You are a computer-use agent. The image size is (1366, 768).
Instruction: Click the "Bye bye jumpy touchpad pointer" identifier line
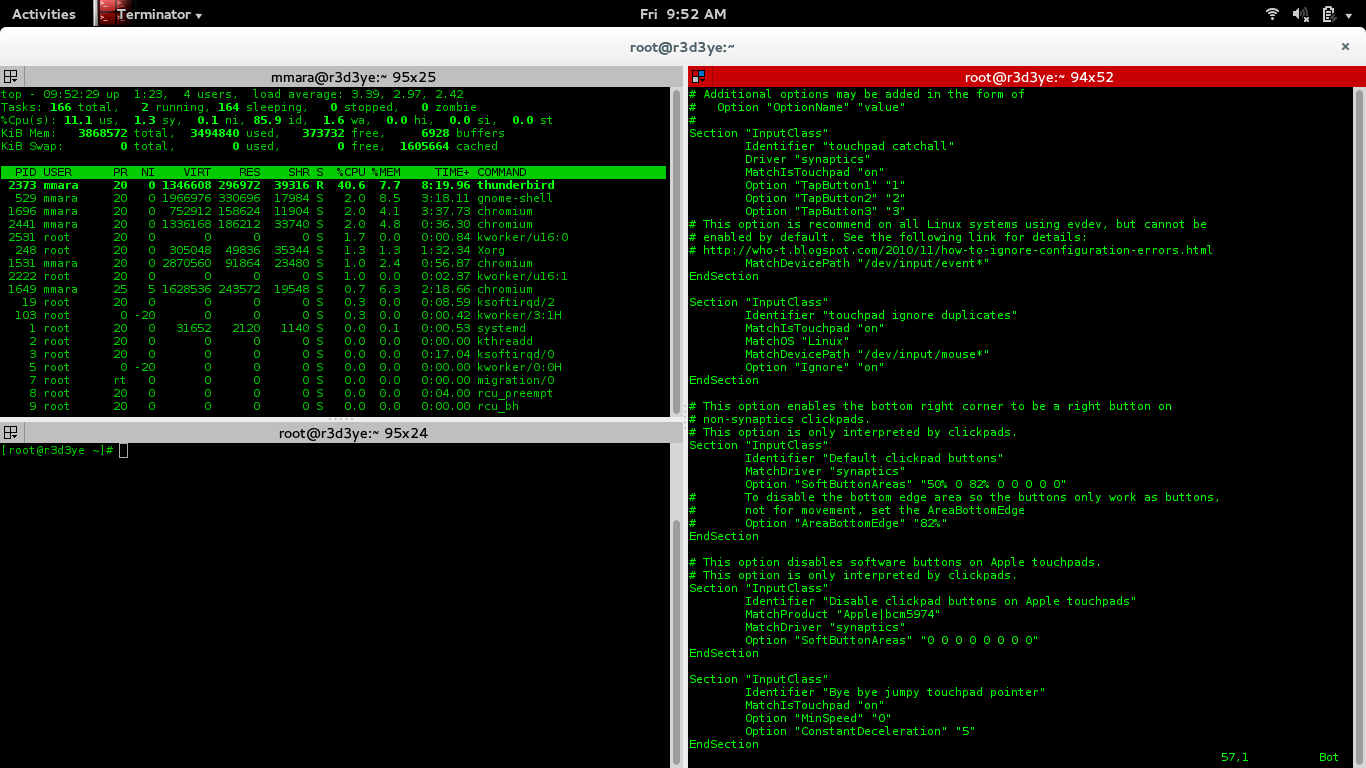click(x=895, y=692)
